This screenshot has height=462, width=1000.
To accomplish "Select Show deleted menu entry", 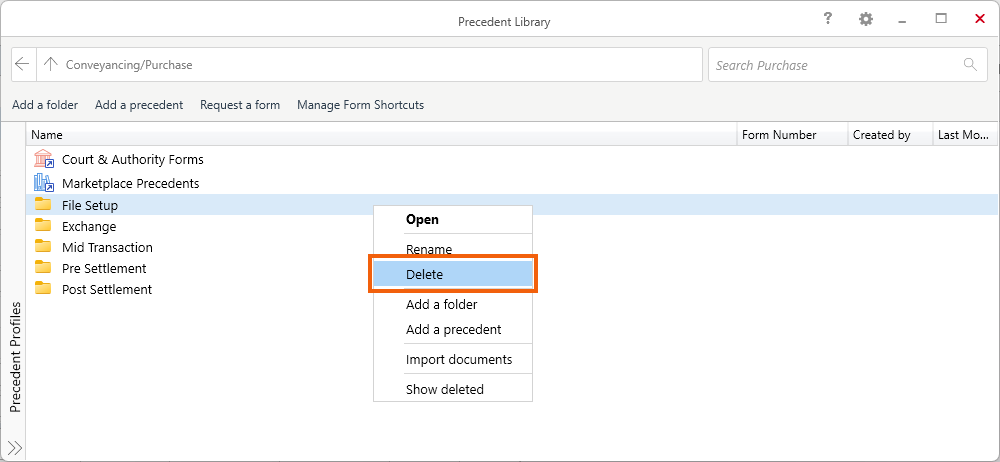I will [444, 389].
